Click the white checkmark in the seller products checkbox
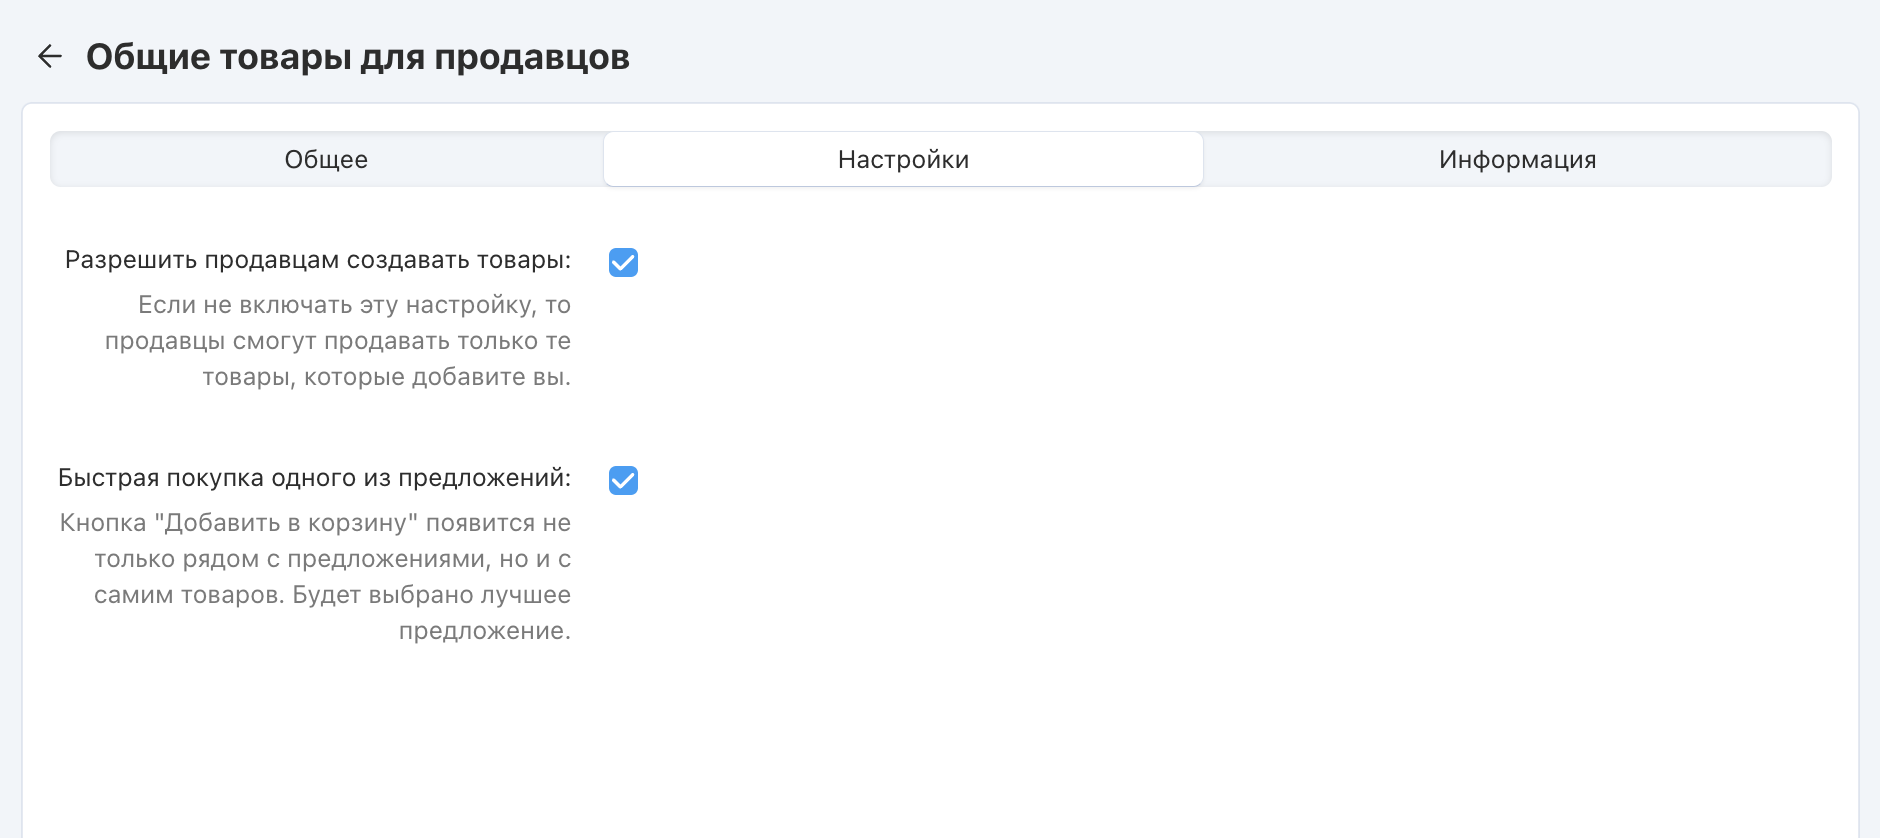1880x838 pixels. (x=623, y=263)
